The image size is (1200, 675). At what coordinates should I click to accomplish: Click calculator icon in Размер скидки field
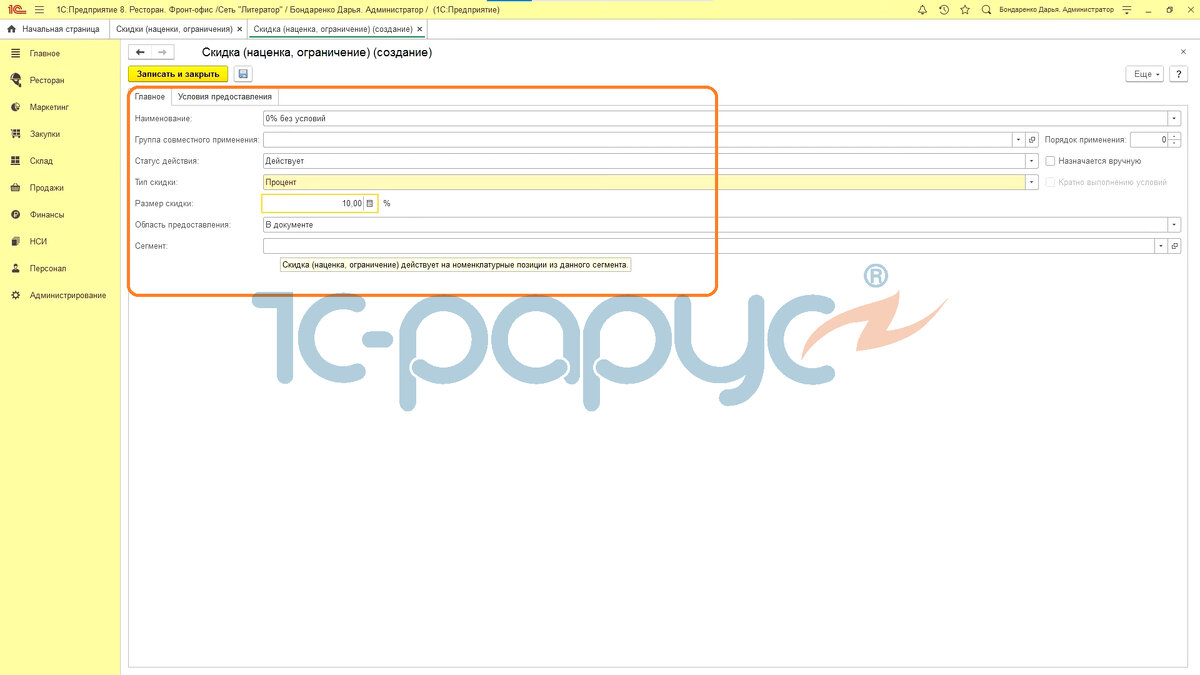370,203
